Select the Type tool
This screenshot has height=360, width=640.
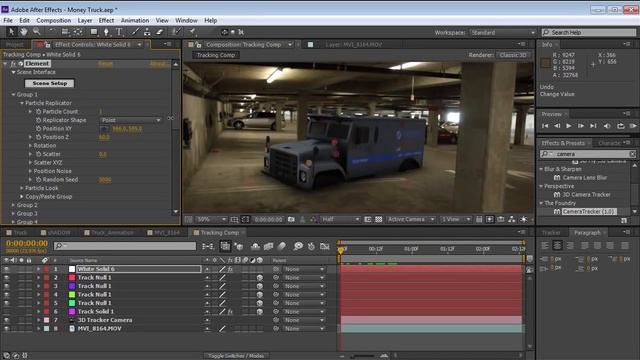[x=119, y=32]
